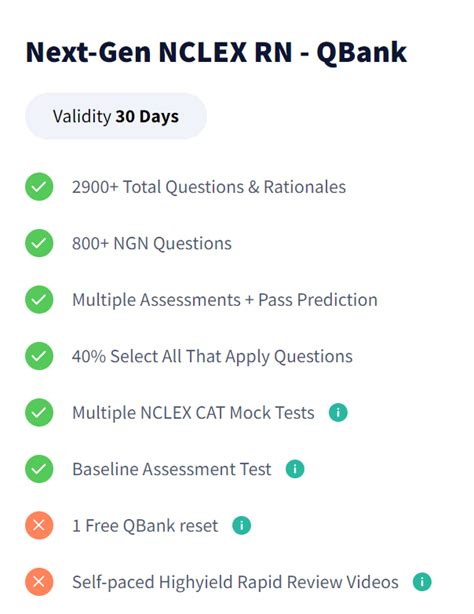Viewport: 474px width, 614px height.
Task: Click green check icon next to Baseline Assessment Test
Action: pos(39,469)
